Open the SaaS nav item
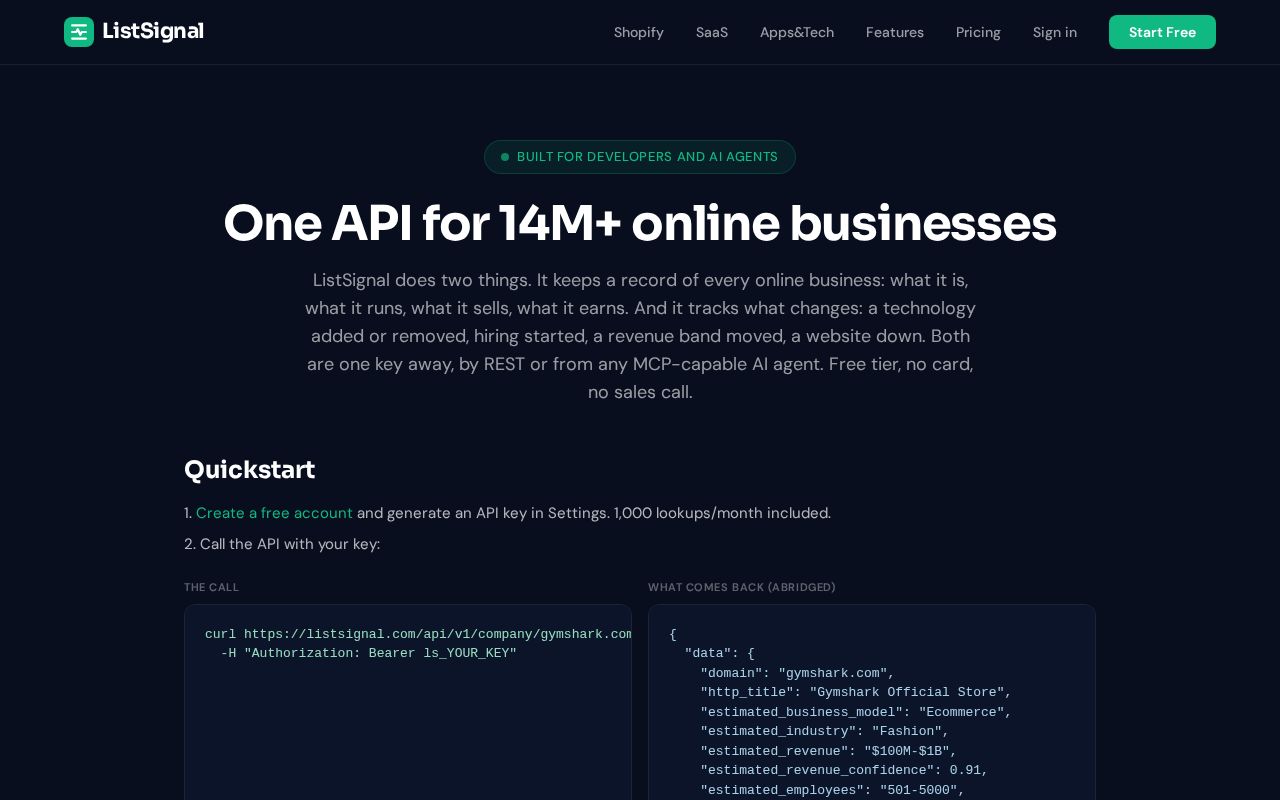The width and height of the screenshot is (1280, 800). (x=712, y=32)
